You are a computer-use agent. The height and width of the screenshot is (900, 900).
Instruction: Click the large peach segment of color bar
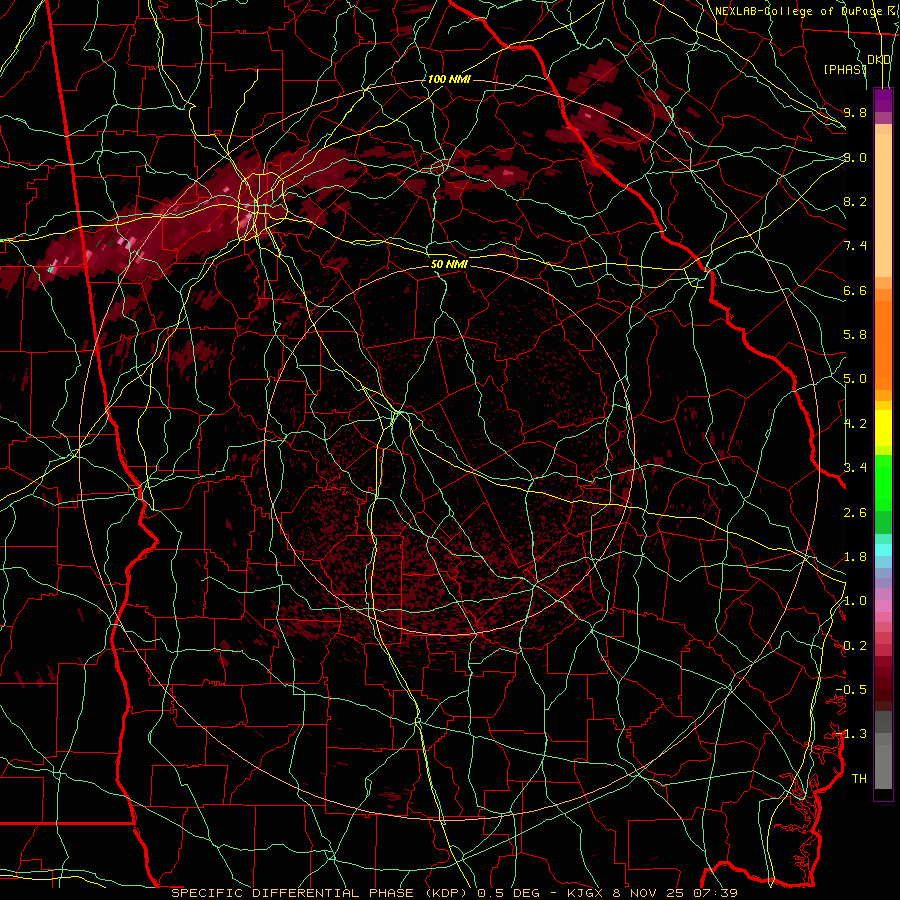coord(883,205)
